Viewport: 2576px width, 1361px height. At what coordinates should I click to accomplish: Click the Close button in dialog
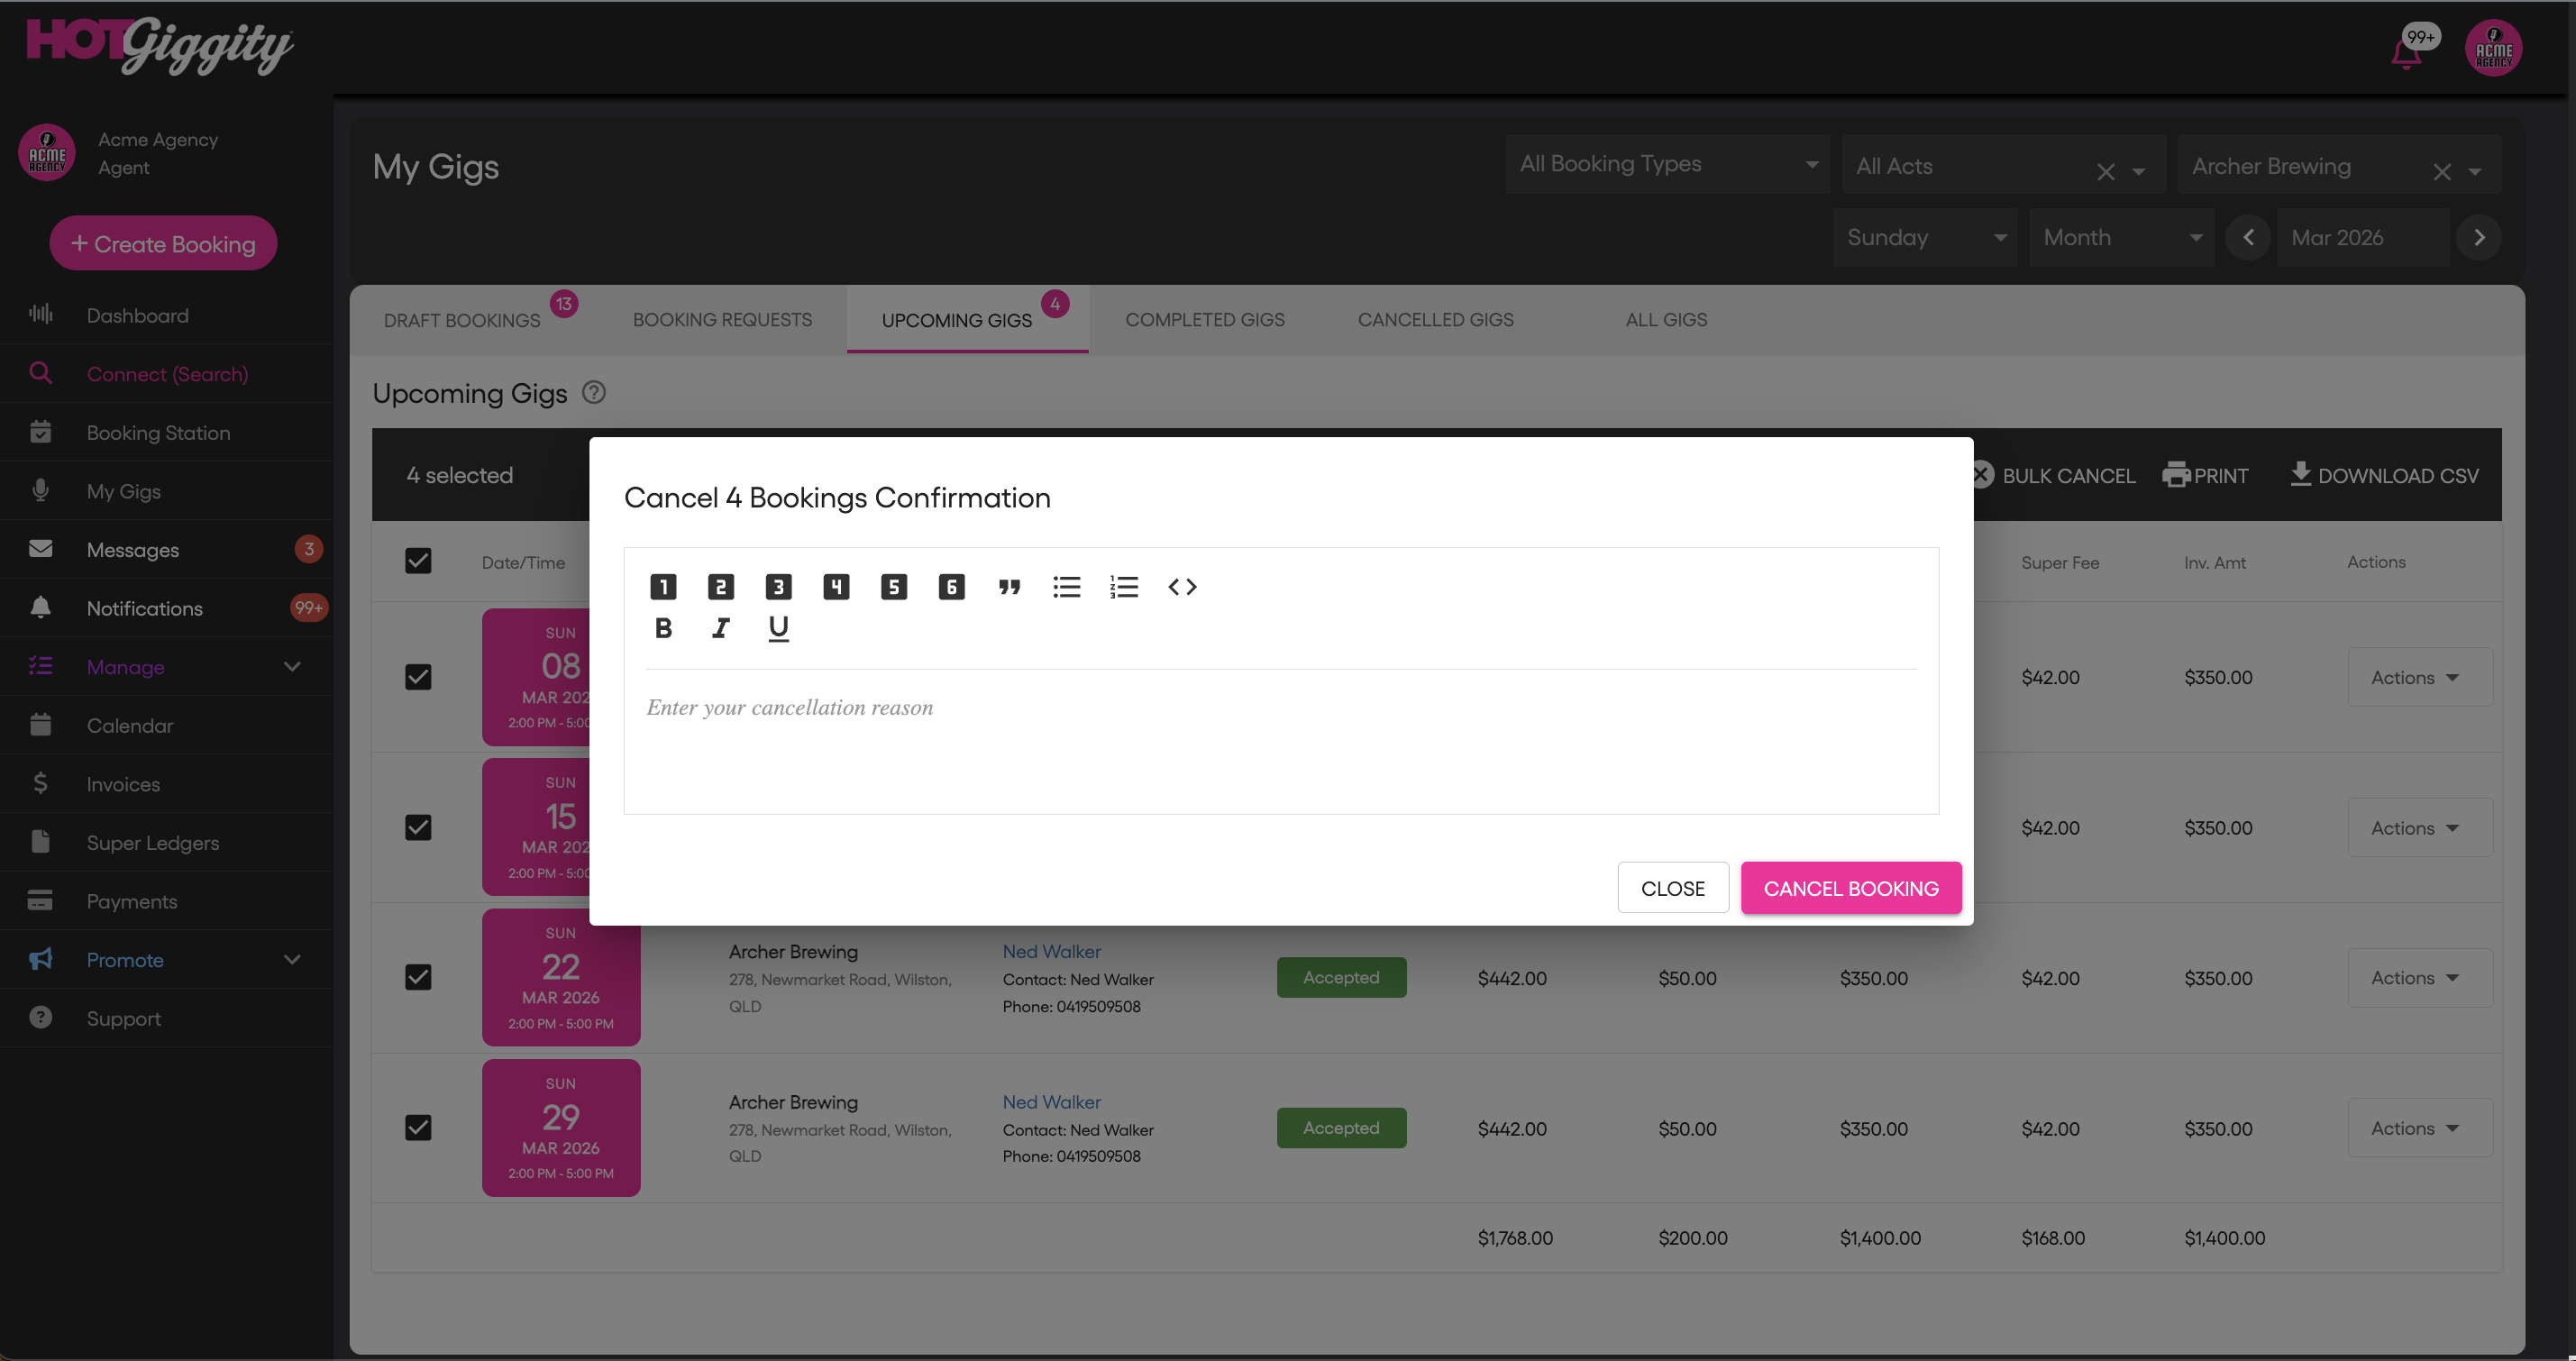1672,888
